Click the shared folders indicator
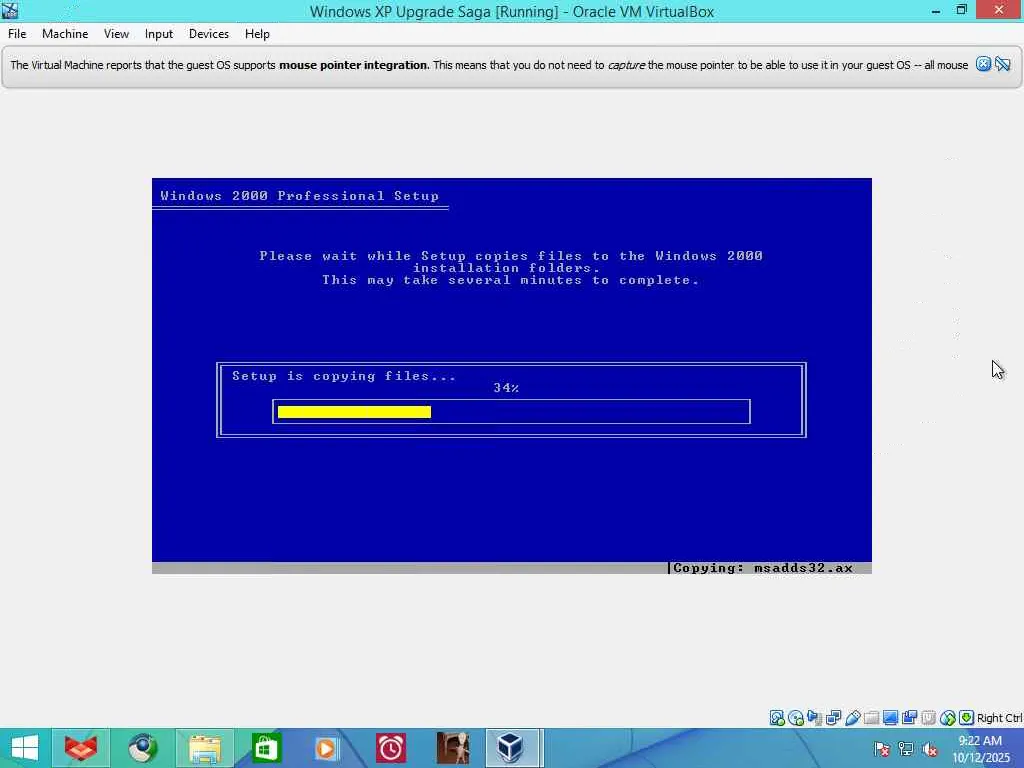 (x=871, y=718)
